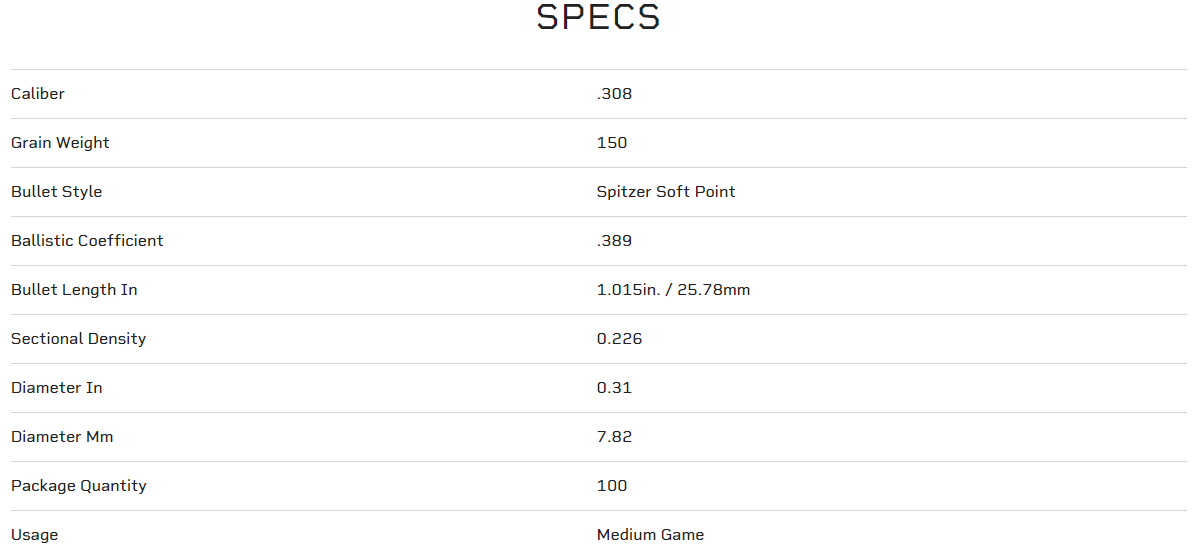Click the Sectional Density label
1203x558 pixels.
(78, 339)
